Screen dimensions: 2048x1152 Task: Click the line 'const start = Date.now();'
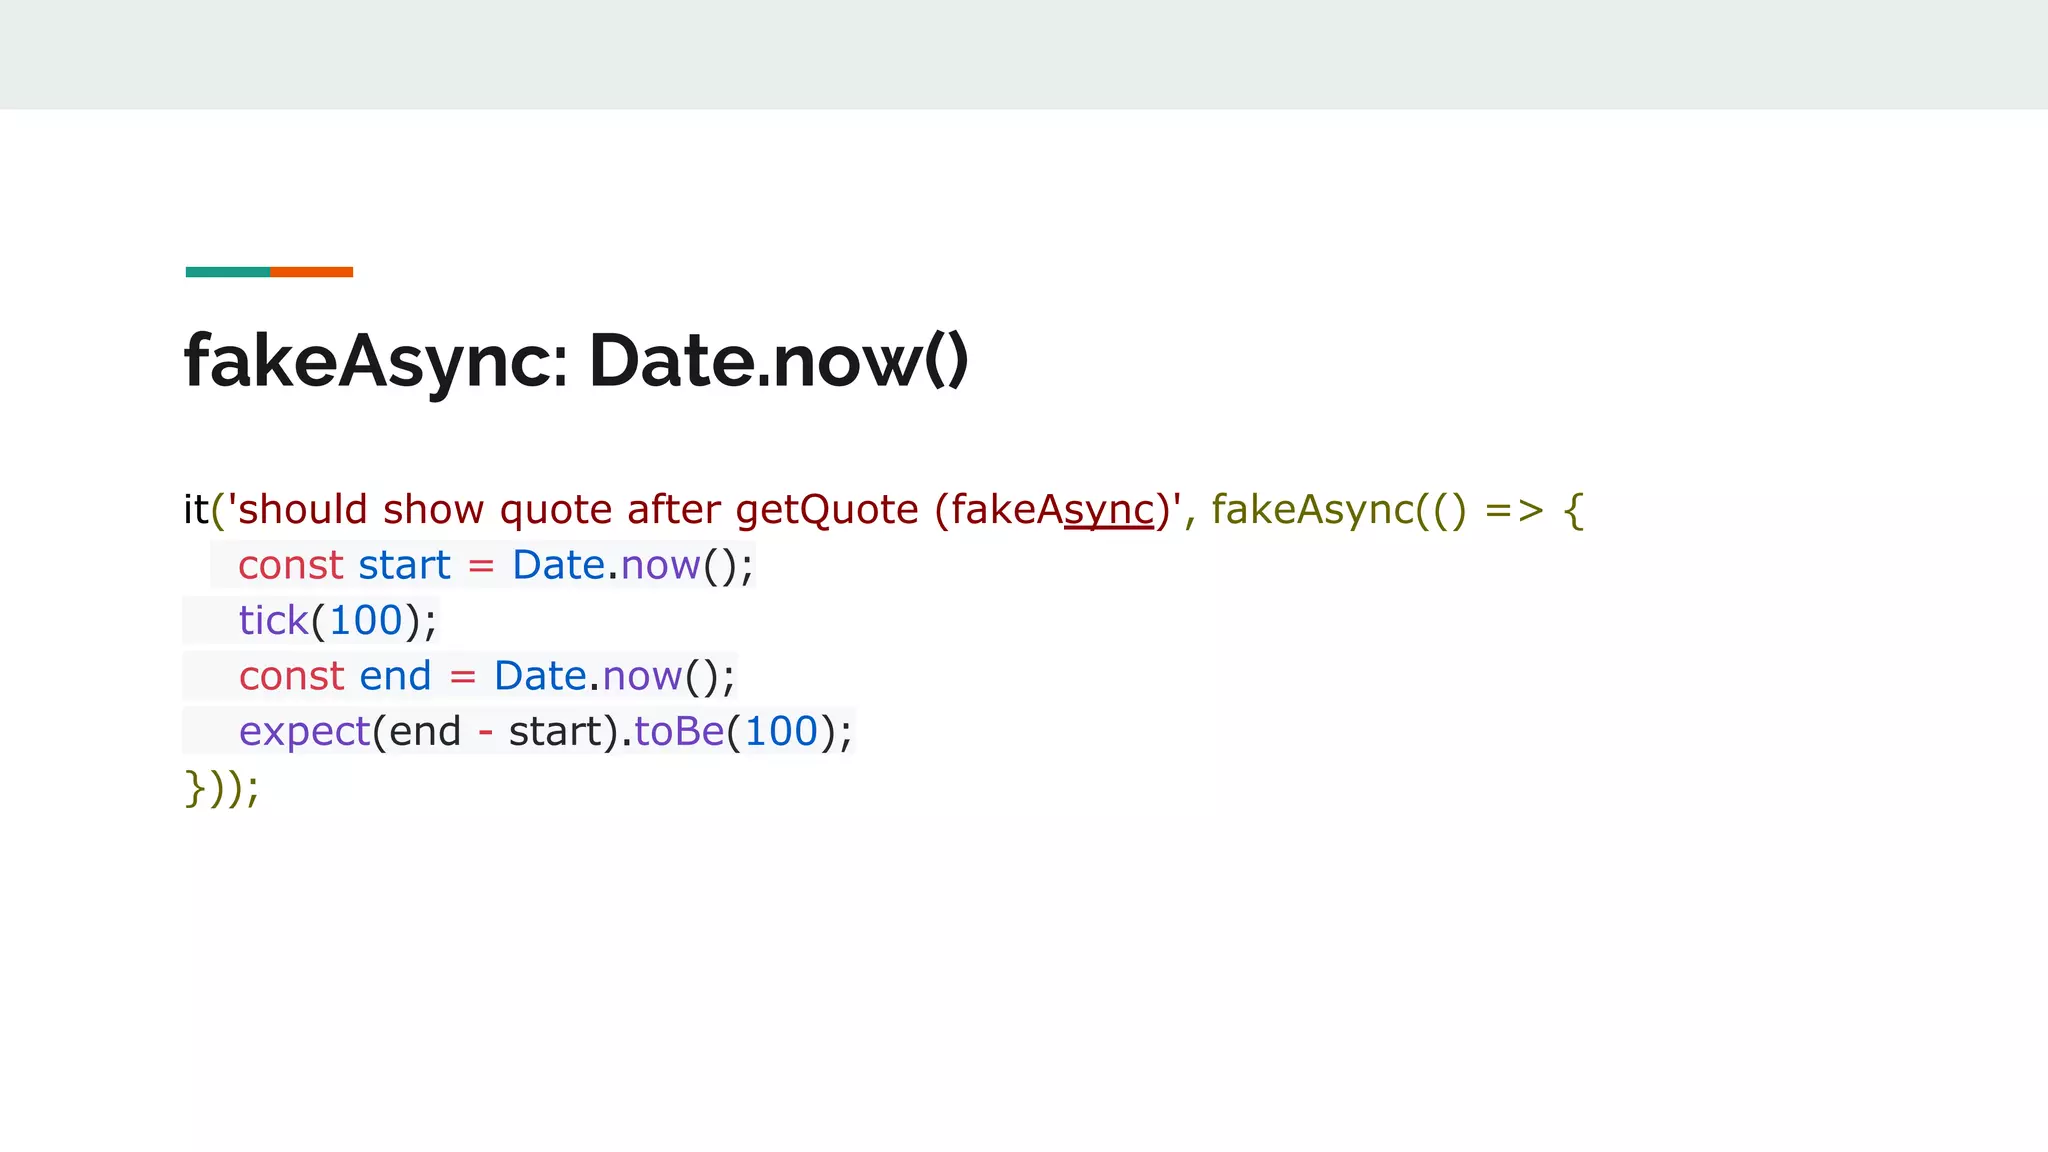point(496,566)
